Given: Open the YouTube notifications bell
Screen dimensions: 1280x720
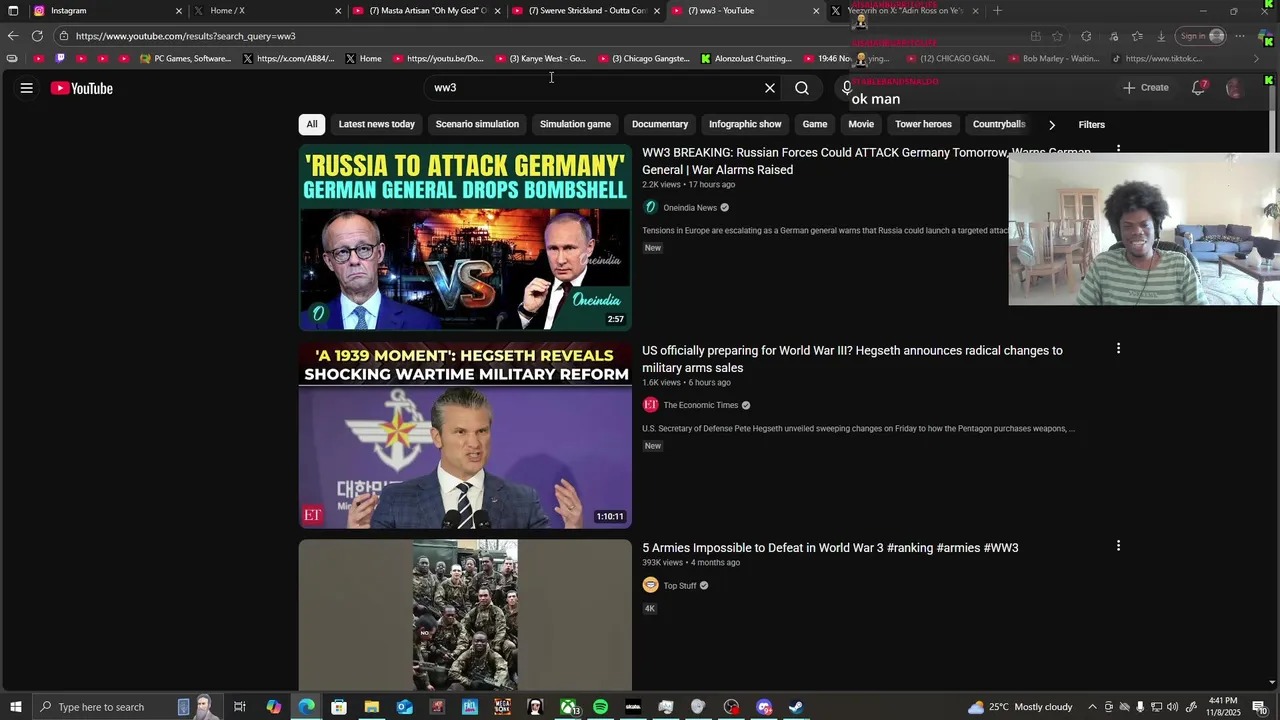Looking at the screenshot, I should point(1198,88).
